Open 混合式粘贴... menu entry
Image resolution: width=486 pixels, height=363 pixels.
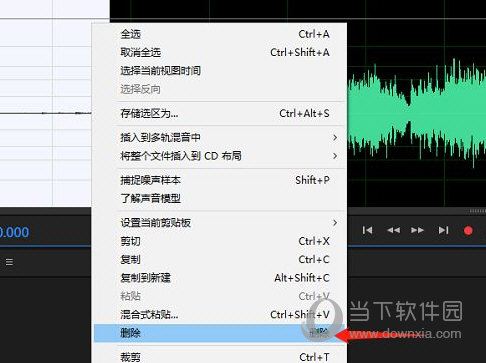click(220, 314)
